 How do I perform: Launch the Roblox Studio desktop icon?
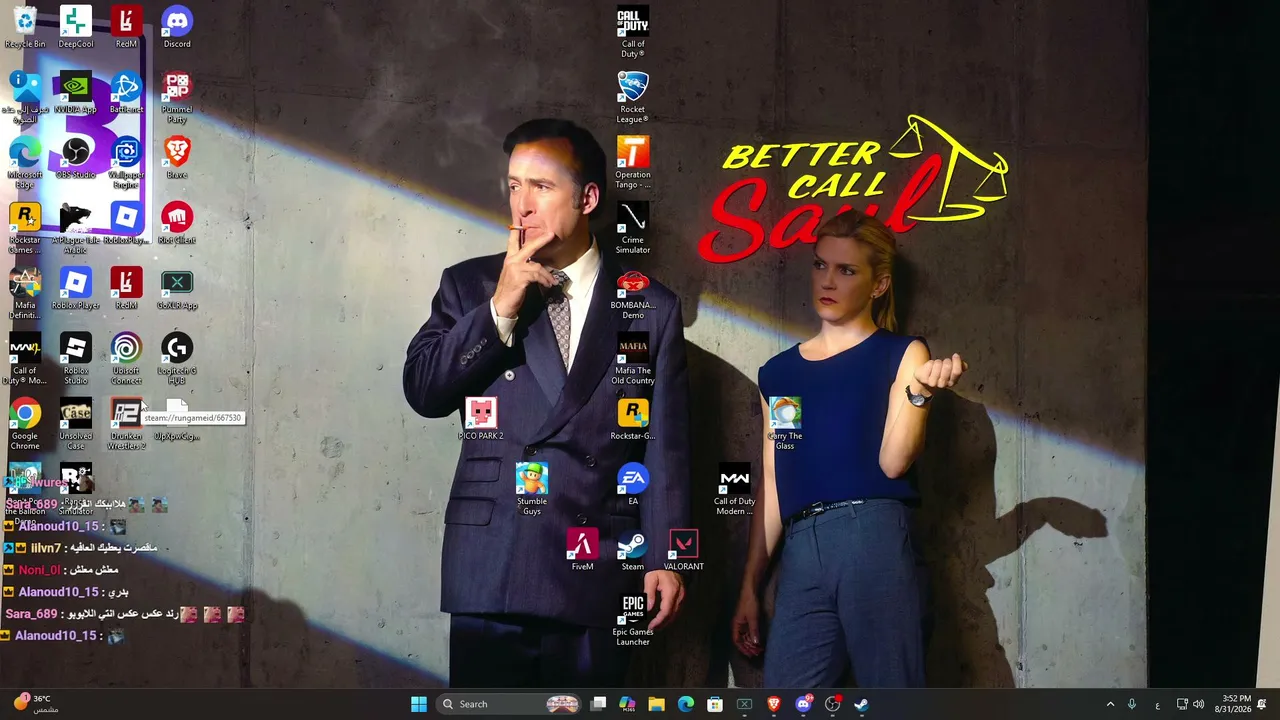pos(76,360)
